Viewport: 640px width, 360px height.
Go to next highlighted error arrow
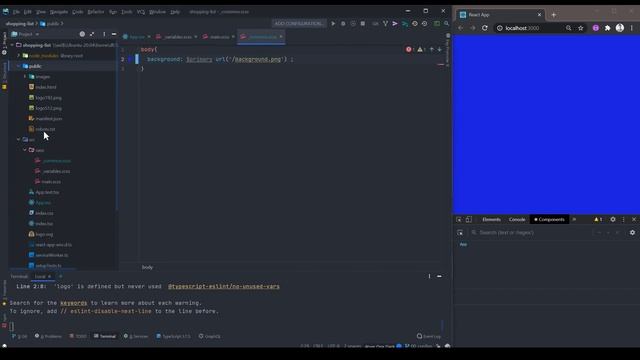click(x=440, y=49)
